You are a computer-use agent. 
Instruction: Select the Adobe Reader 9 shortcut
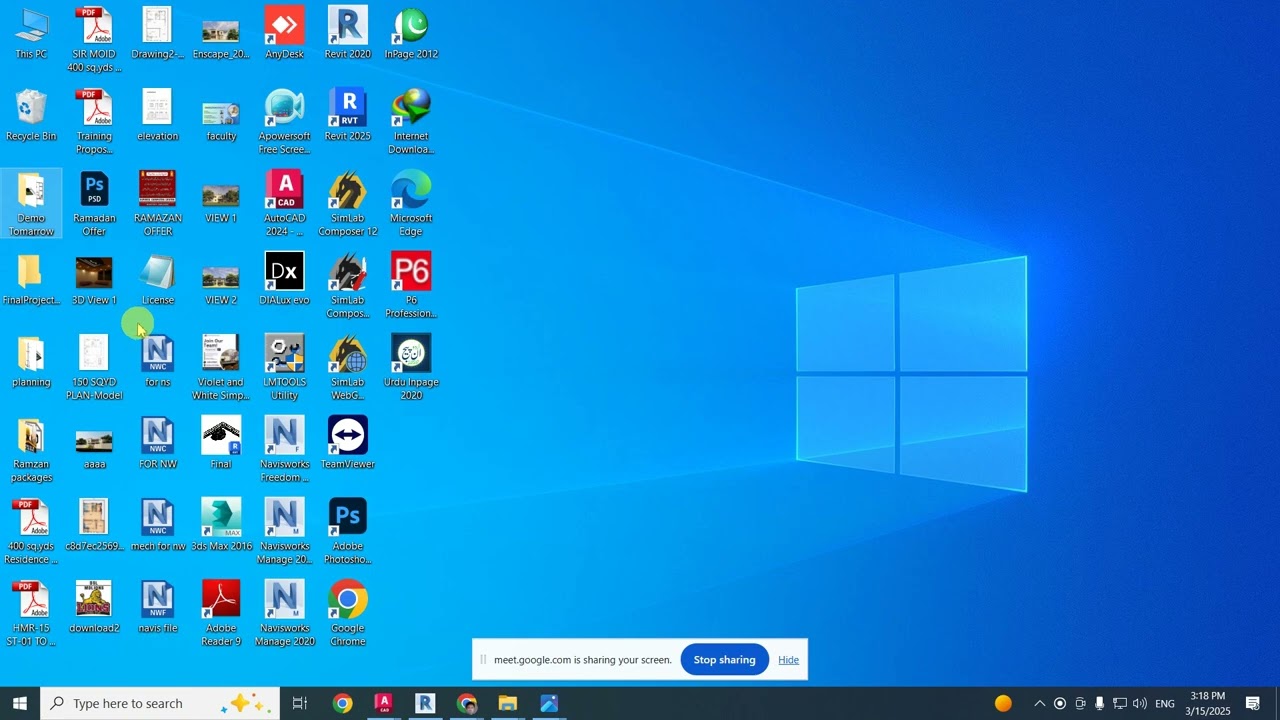pos(221,614)
